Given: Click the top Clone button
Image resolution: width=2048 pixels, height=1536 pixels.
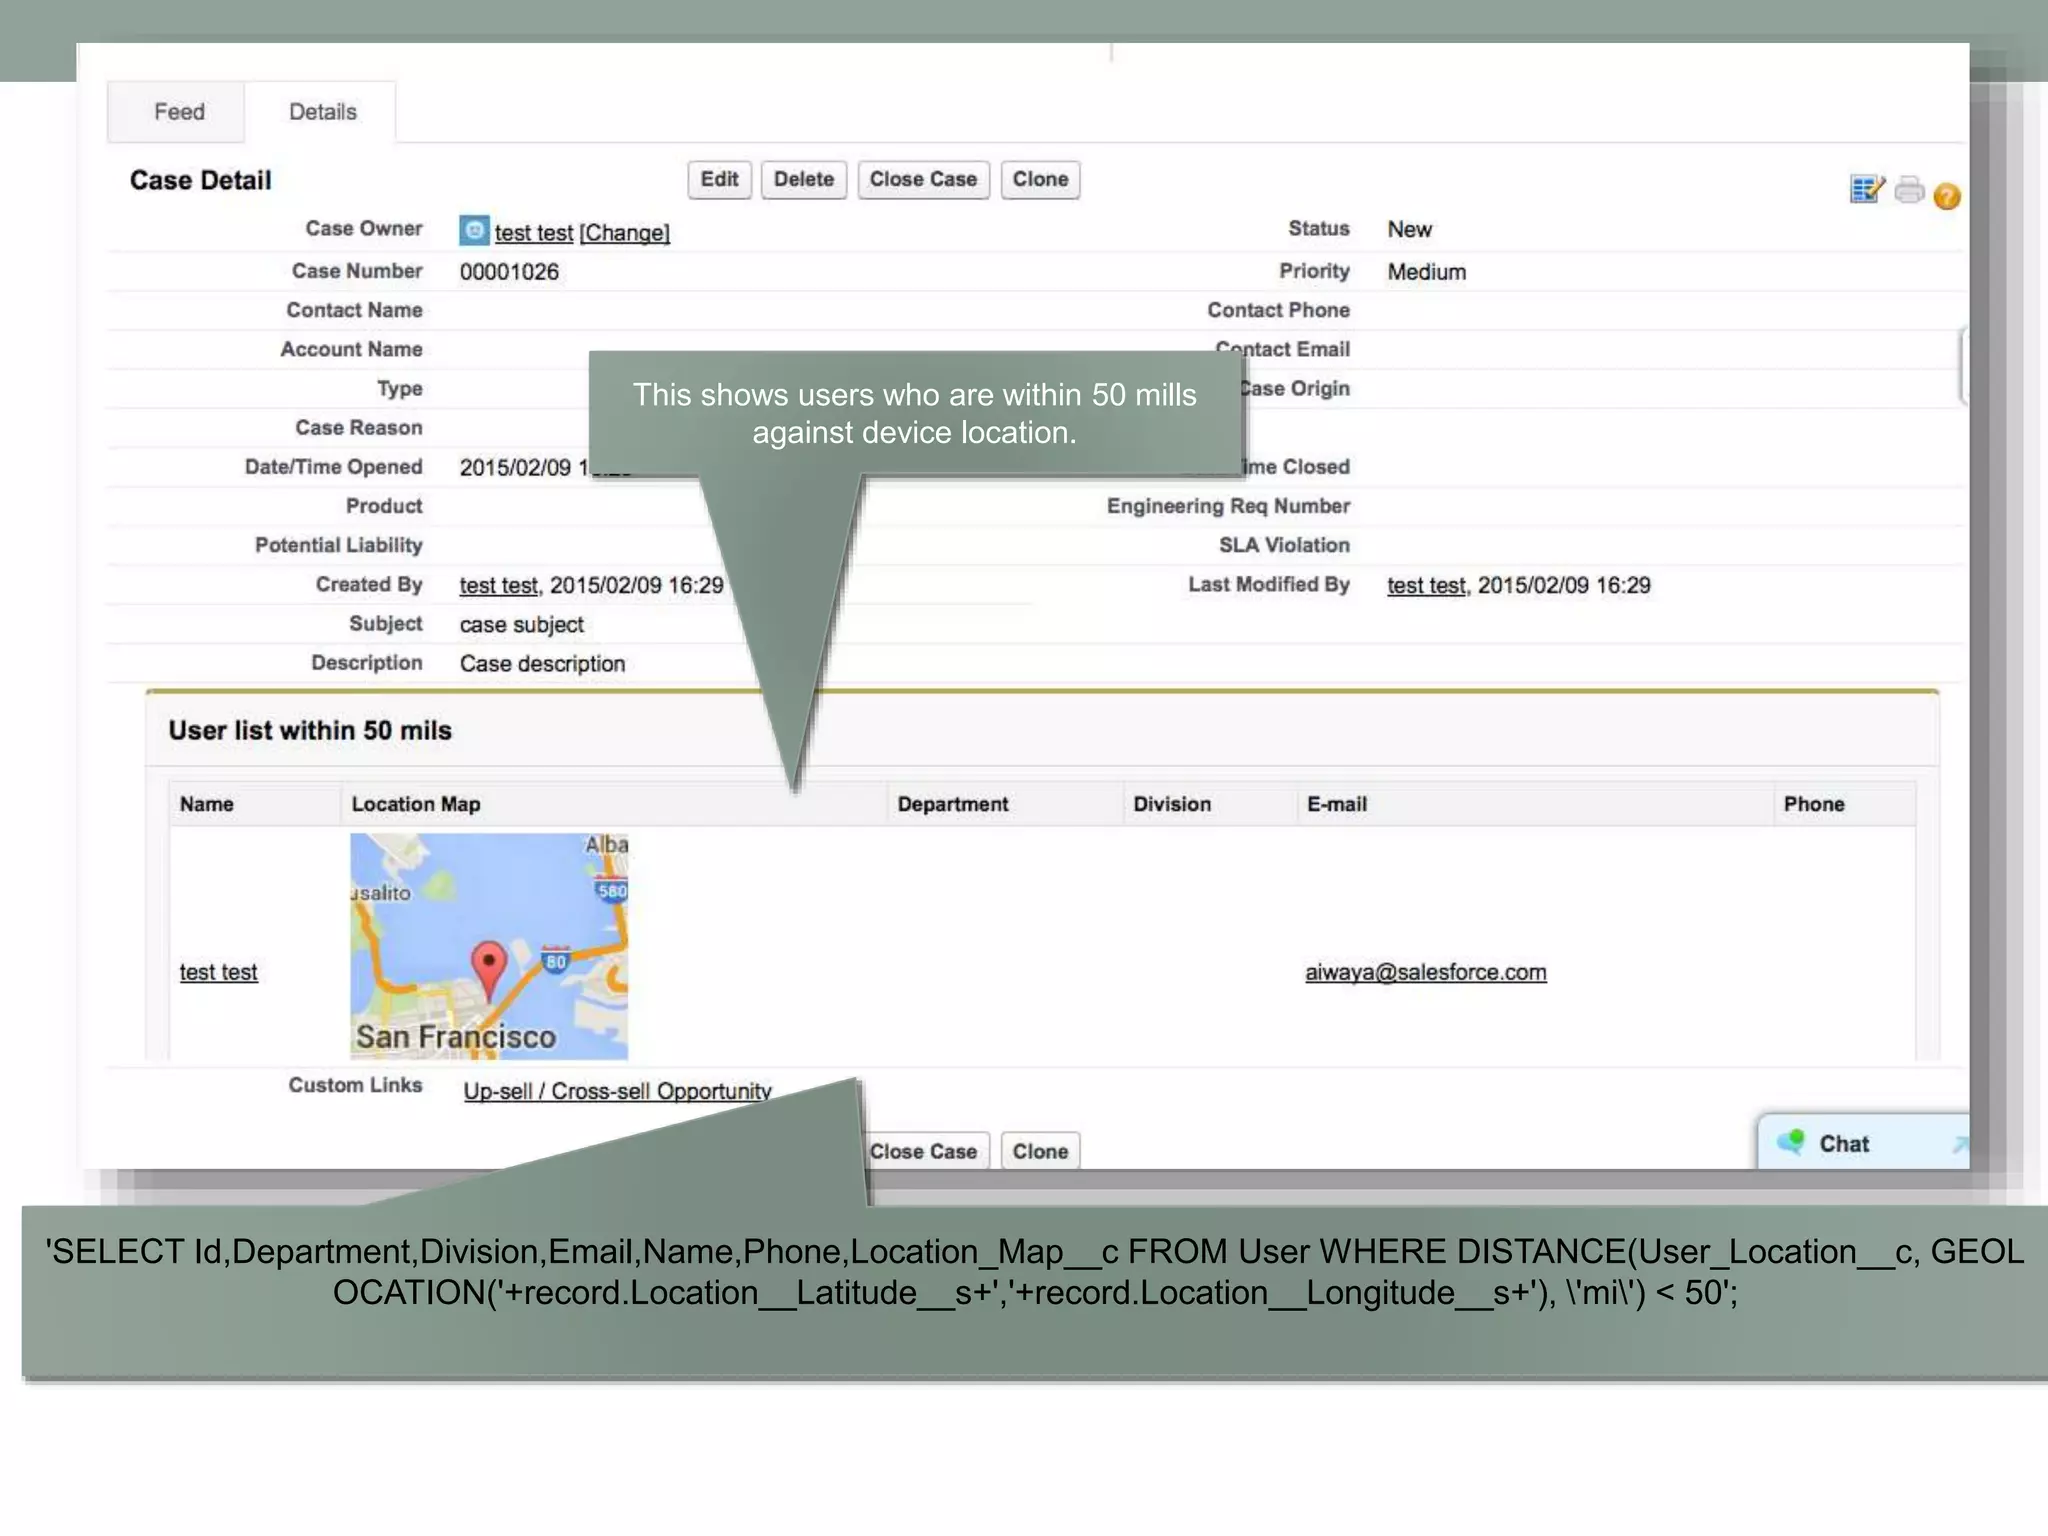Looking at the screenshot, I should [1040, 180].
